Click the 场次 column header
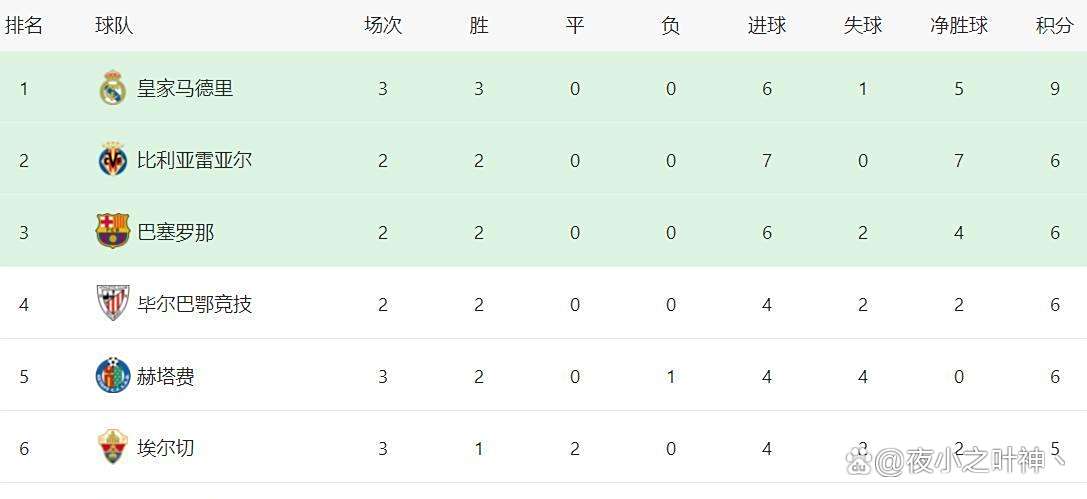This screenshot has height=499, width=1087. click(382, 26)
